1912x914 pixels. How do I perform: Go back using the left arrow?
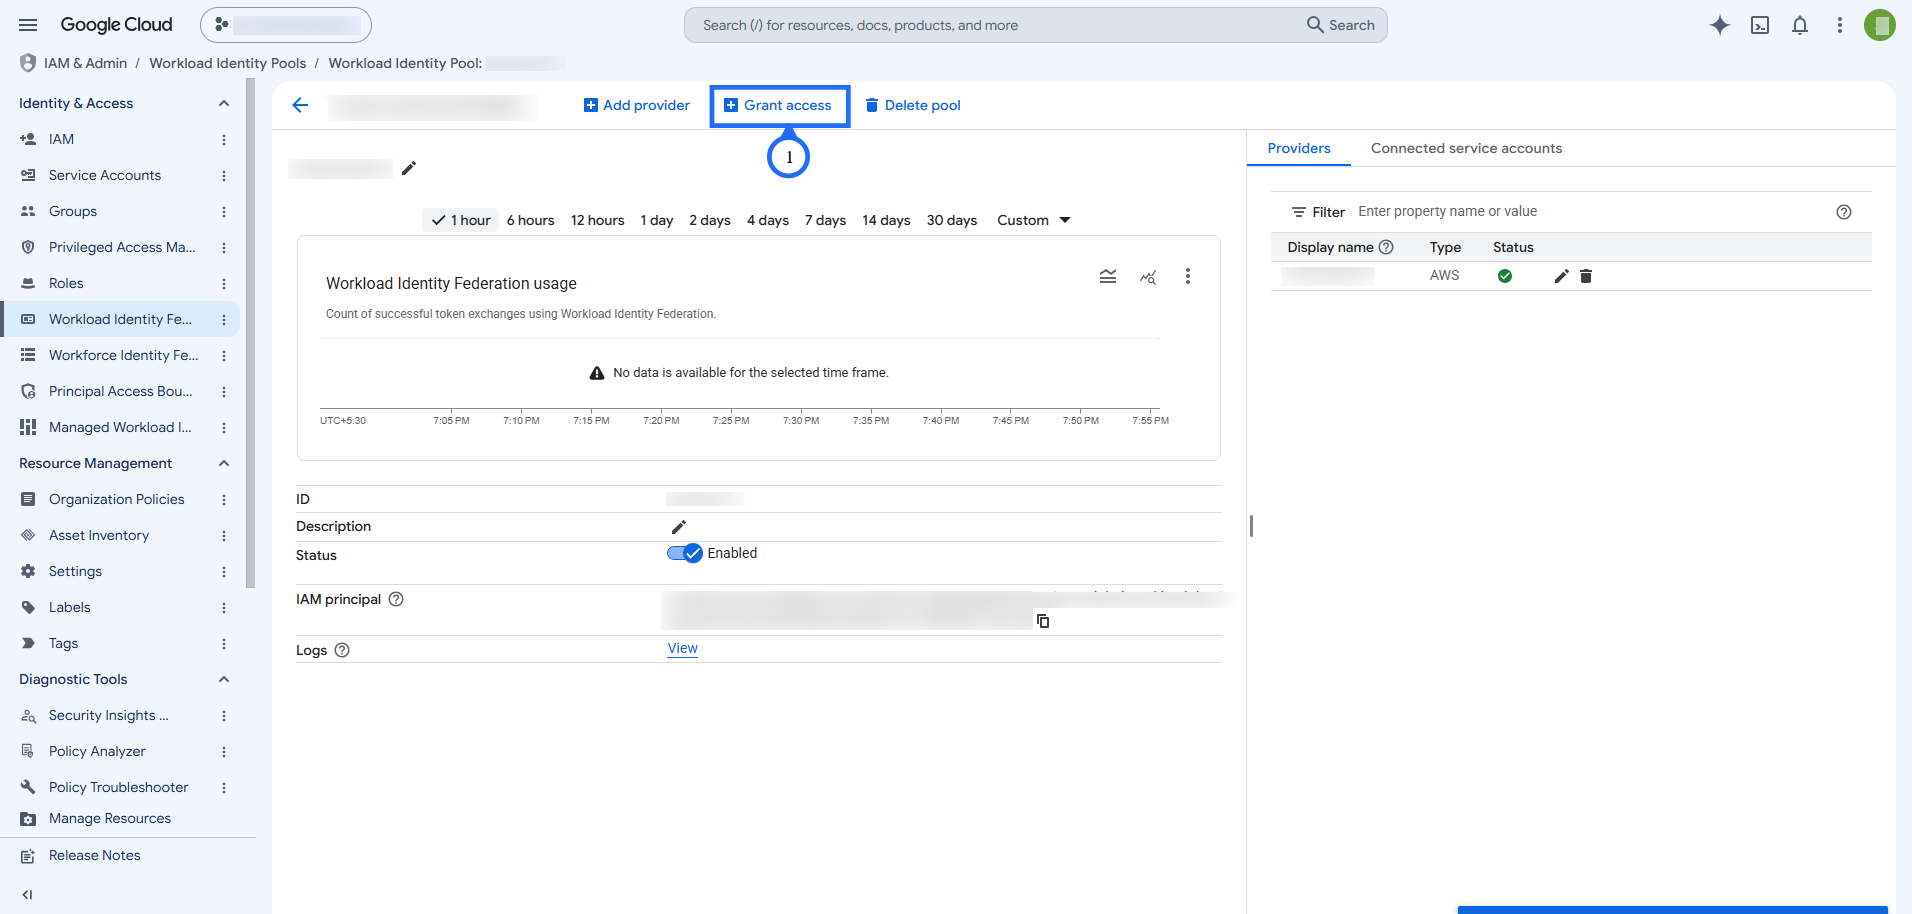pyautogui.click(x=300, y=105)
